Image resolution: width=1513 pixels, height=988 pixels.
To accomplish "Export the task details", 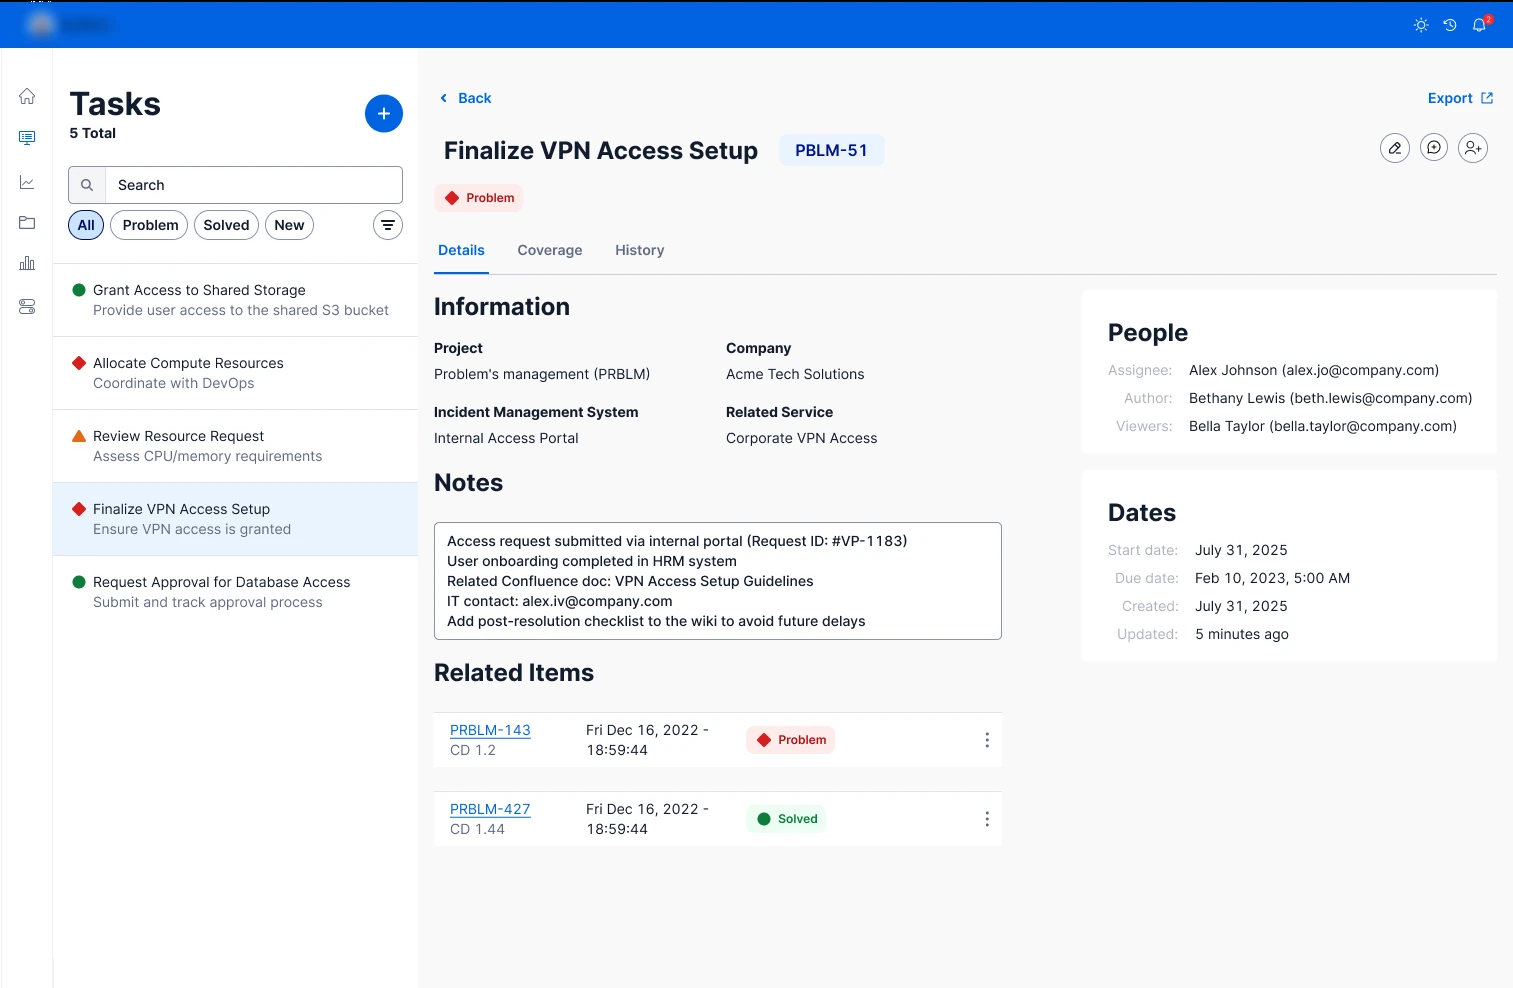I will pos(1460,98).
